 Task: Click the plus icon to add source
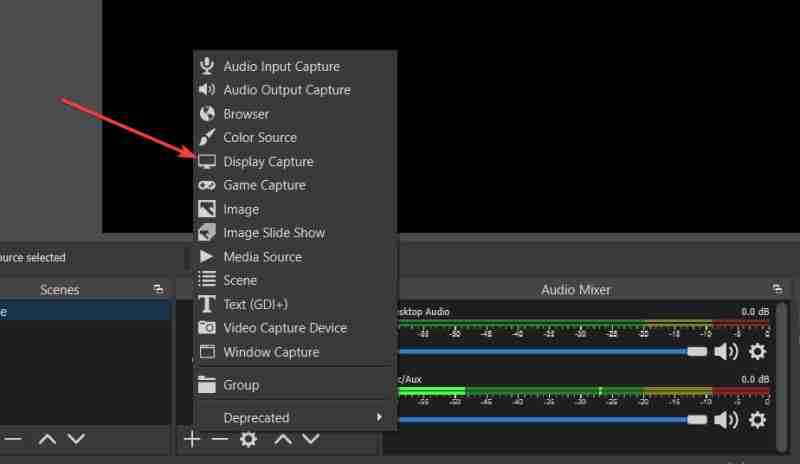[192, 439]
